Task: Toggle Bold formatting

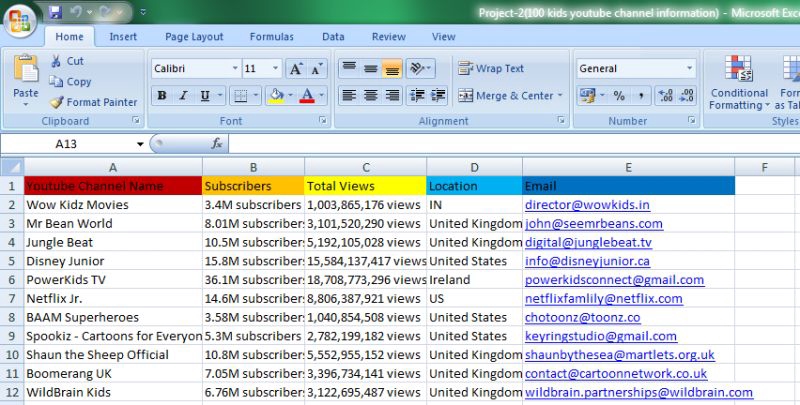Action: (162, 95)
